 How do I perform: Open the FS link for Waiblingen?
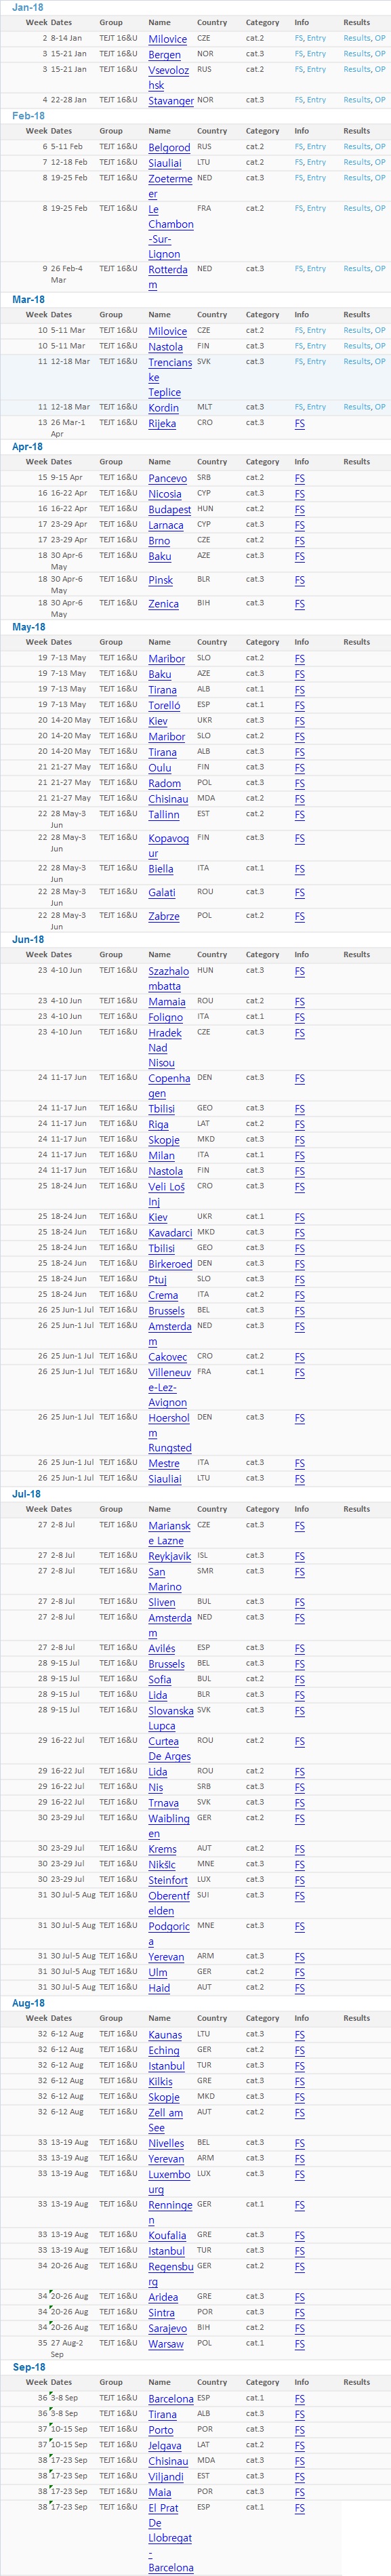pos(299,1819)
